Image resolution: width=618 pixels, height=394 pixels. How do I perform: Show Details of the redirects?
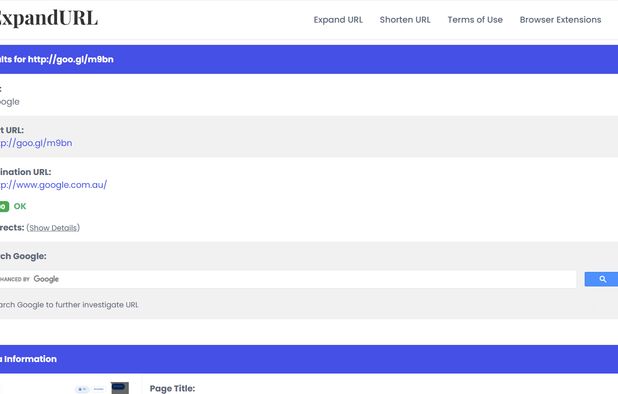[53, 228]
